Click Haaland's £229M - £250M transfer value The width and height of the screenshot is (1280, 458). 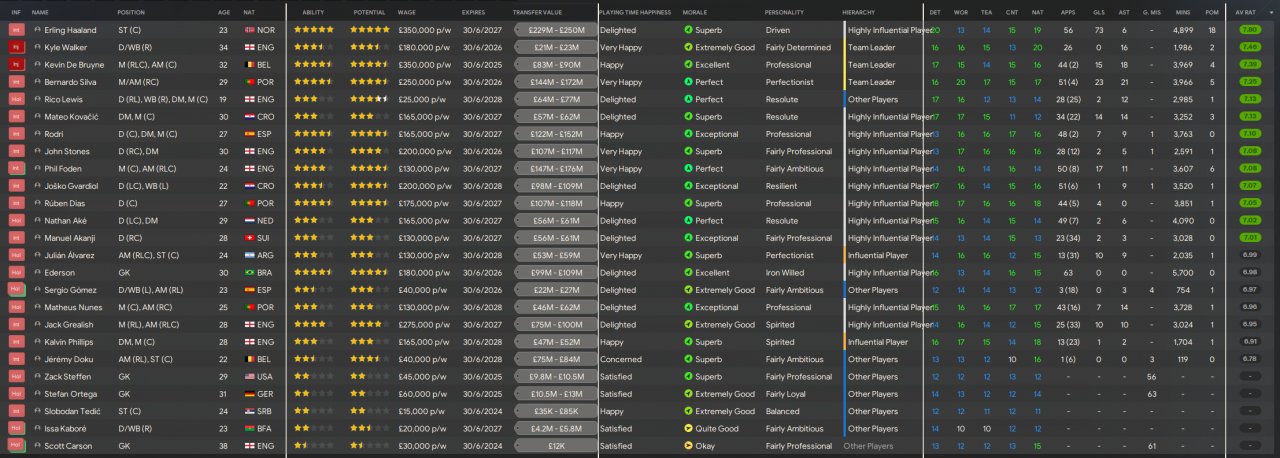(556, 30)
